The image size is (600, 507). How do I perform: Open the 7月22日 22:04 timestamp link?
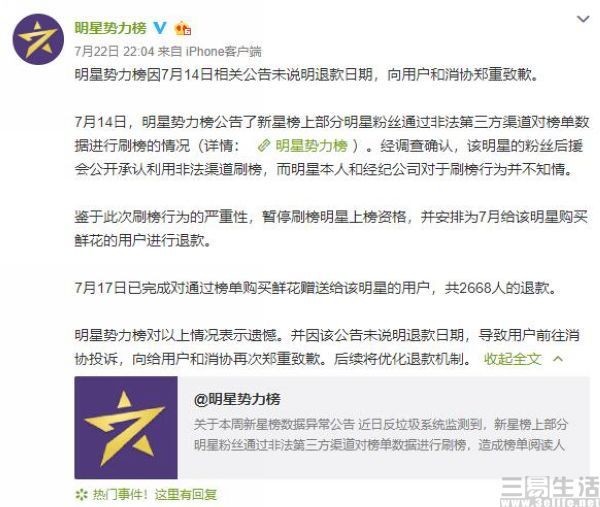pyautogui.click(x=114, y=51)
